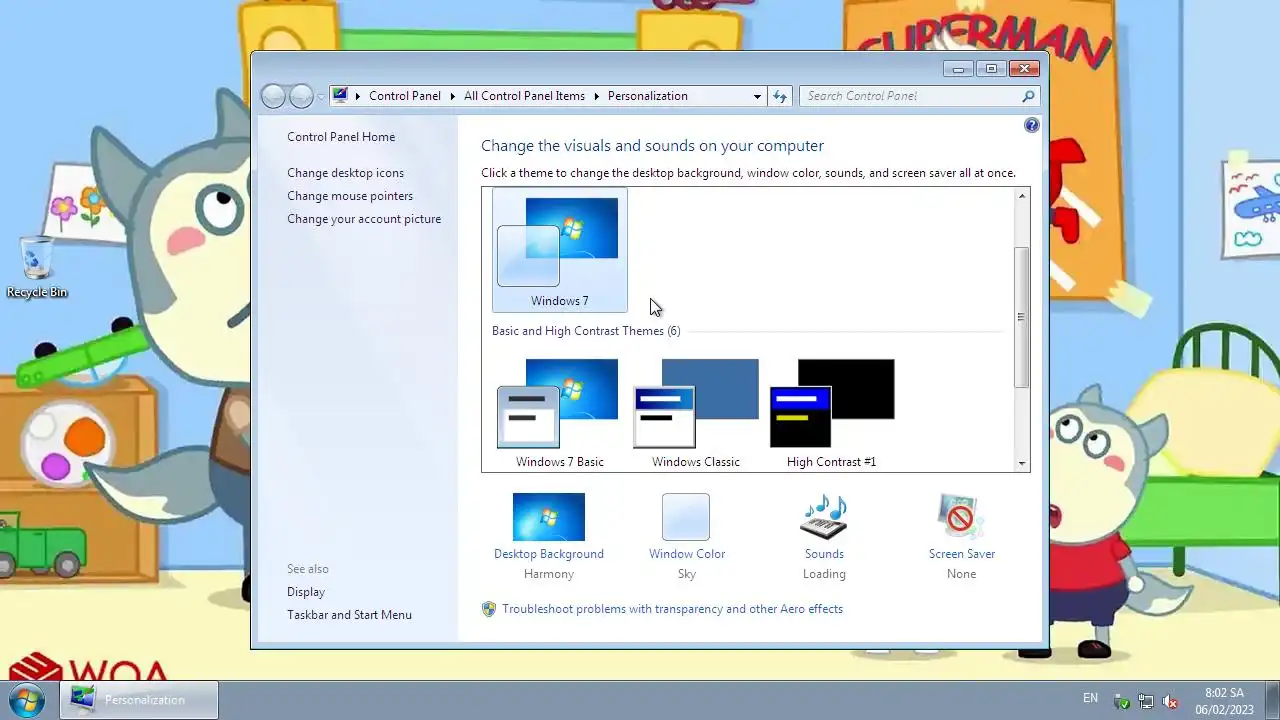The height and width of the screenshot is (720, 1280).
Task: Click the taskbar clock showing 8:02 SA
Action: tap(1224, 701)
